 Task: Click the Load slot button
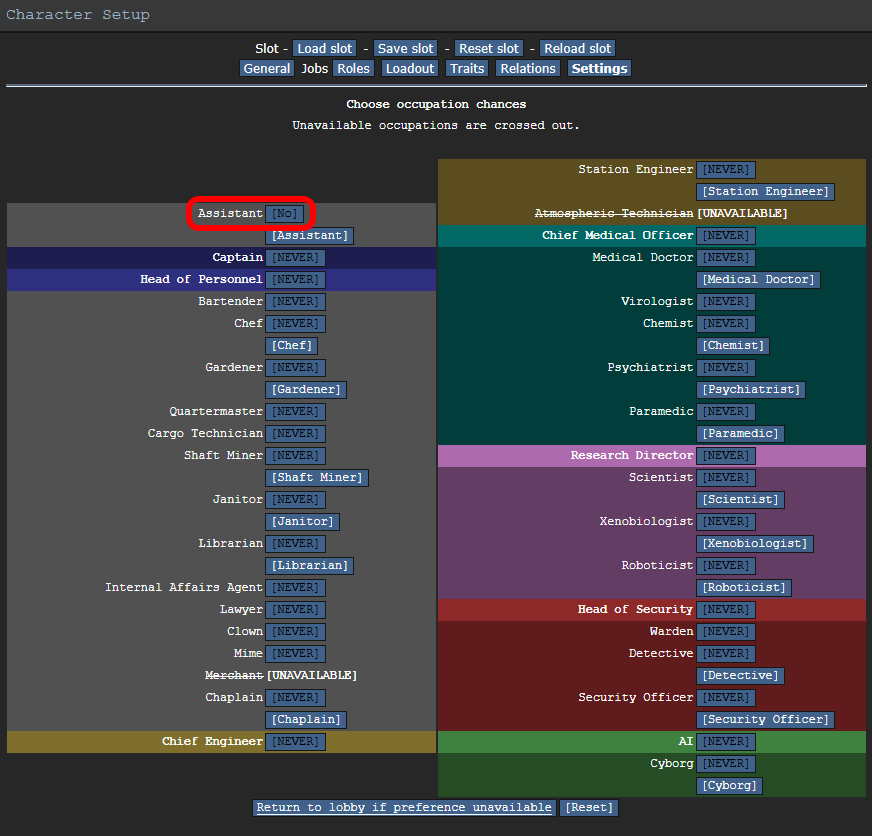tap(325, 48)
